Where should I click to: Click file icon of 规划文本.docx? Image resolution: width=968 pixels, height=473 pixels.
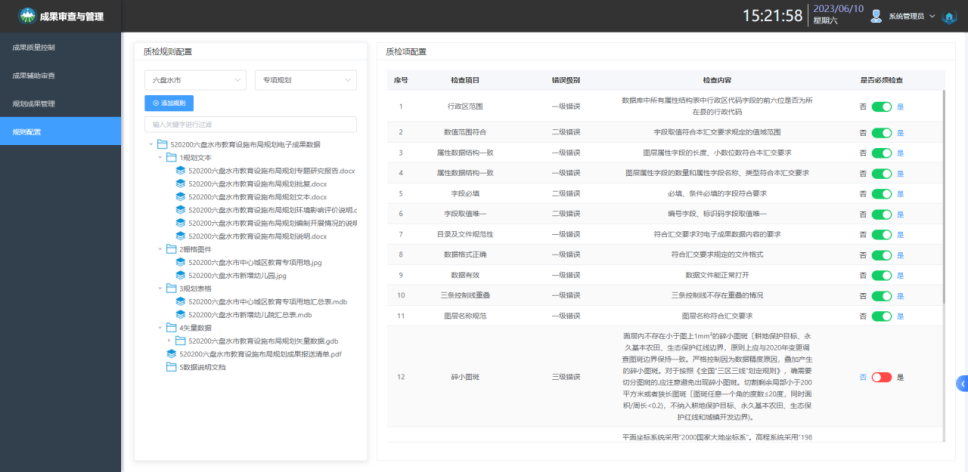pos(180,196)
